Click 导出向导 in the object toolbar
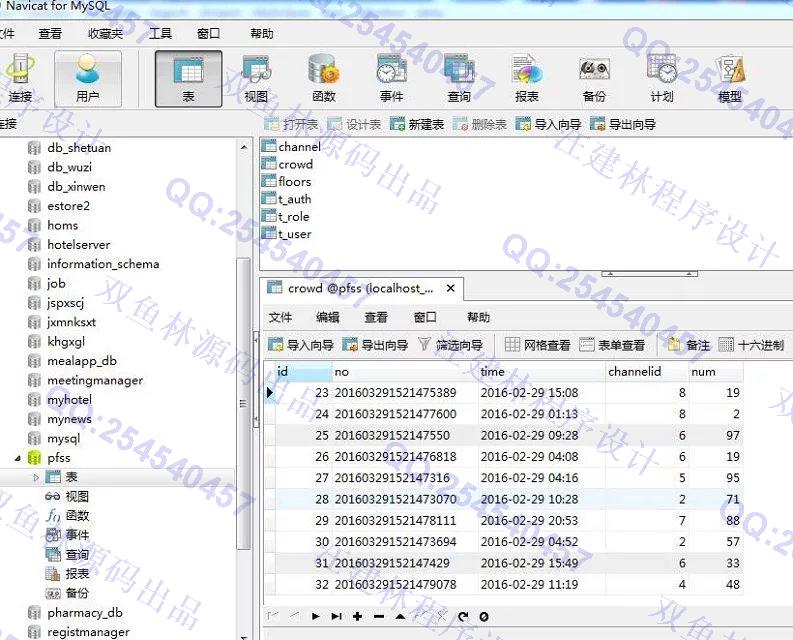The image size is (793, 640). (x=623, y=124)
